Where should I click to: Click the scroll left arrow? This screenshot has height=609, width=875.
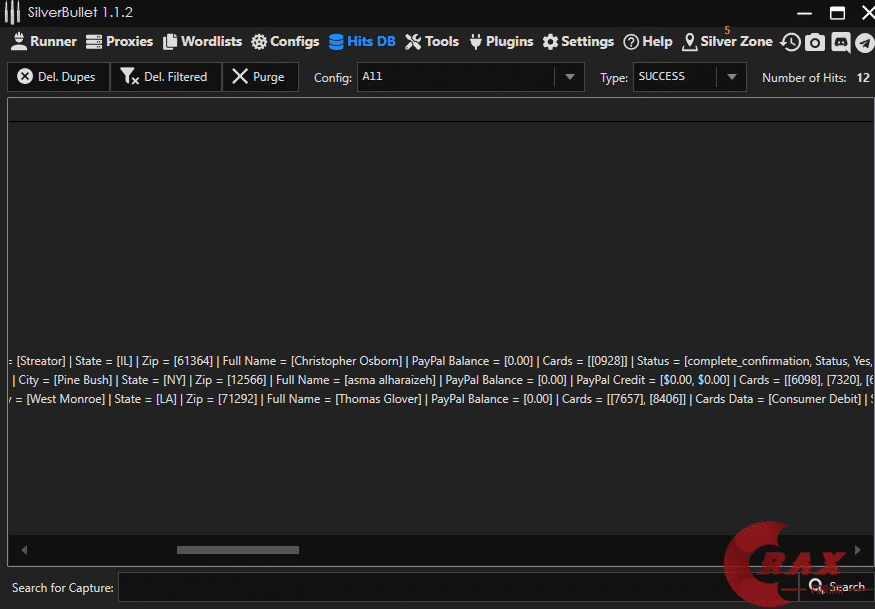click(x=24, y=550)
